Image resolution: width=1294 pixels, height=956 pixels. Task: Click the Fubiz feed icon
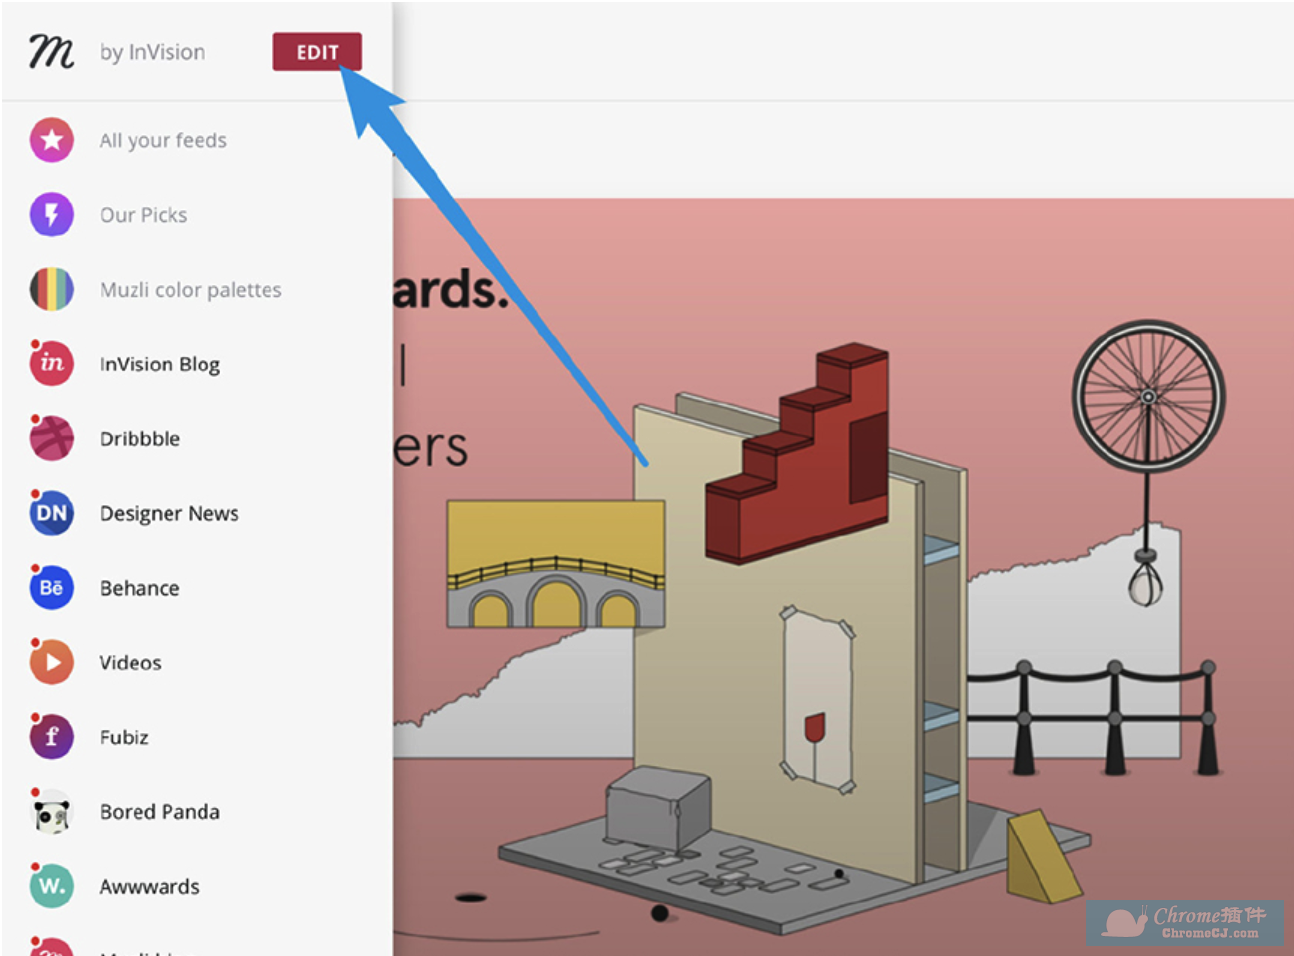pyautogui.click(x=52, y=737)
